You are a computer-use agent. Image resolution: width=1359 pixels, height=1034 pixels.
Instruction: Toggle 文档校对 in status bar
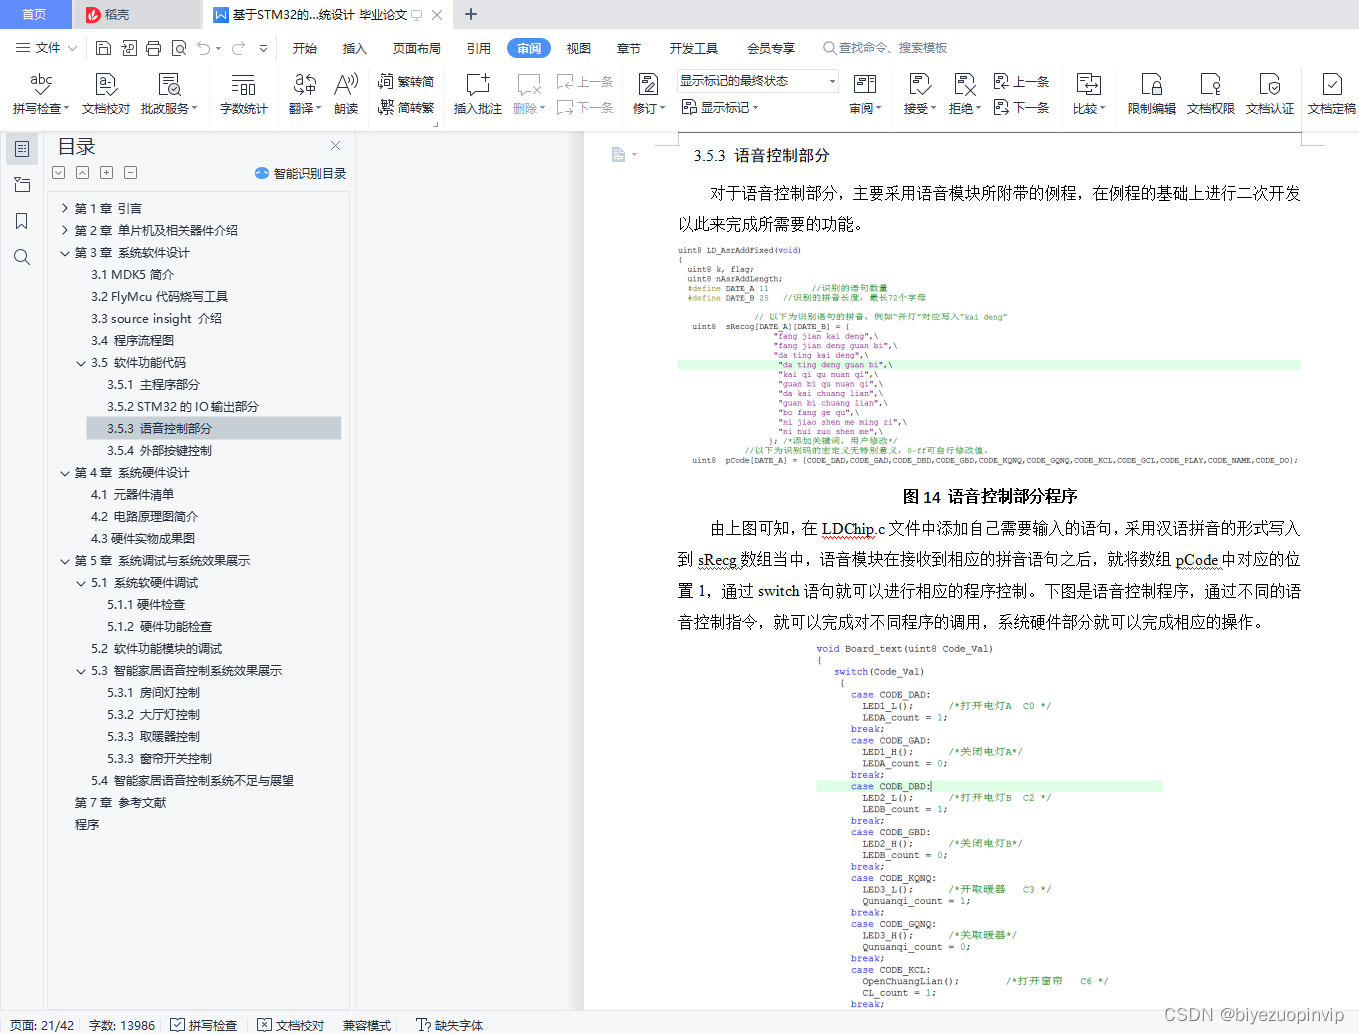[x=291, y=1025]
